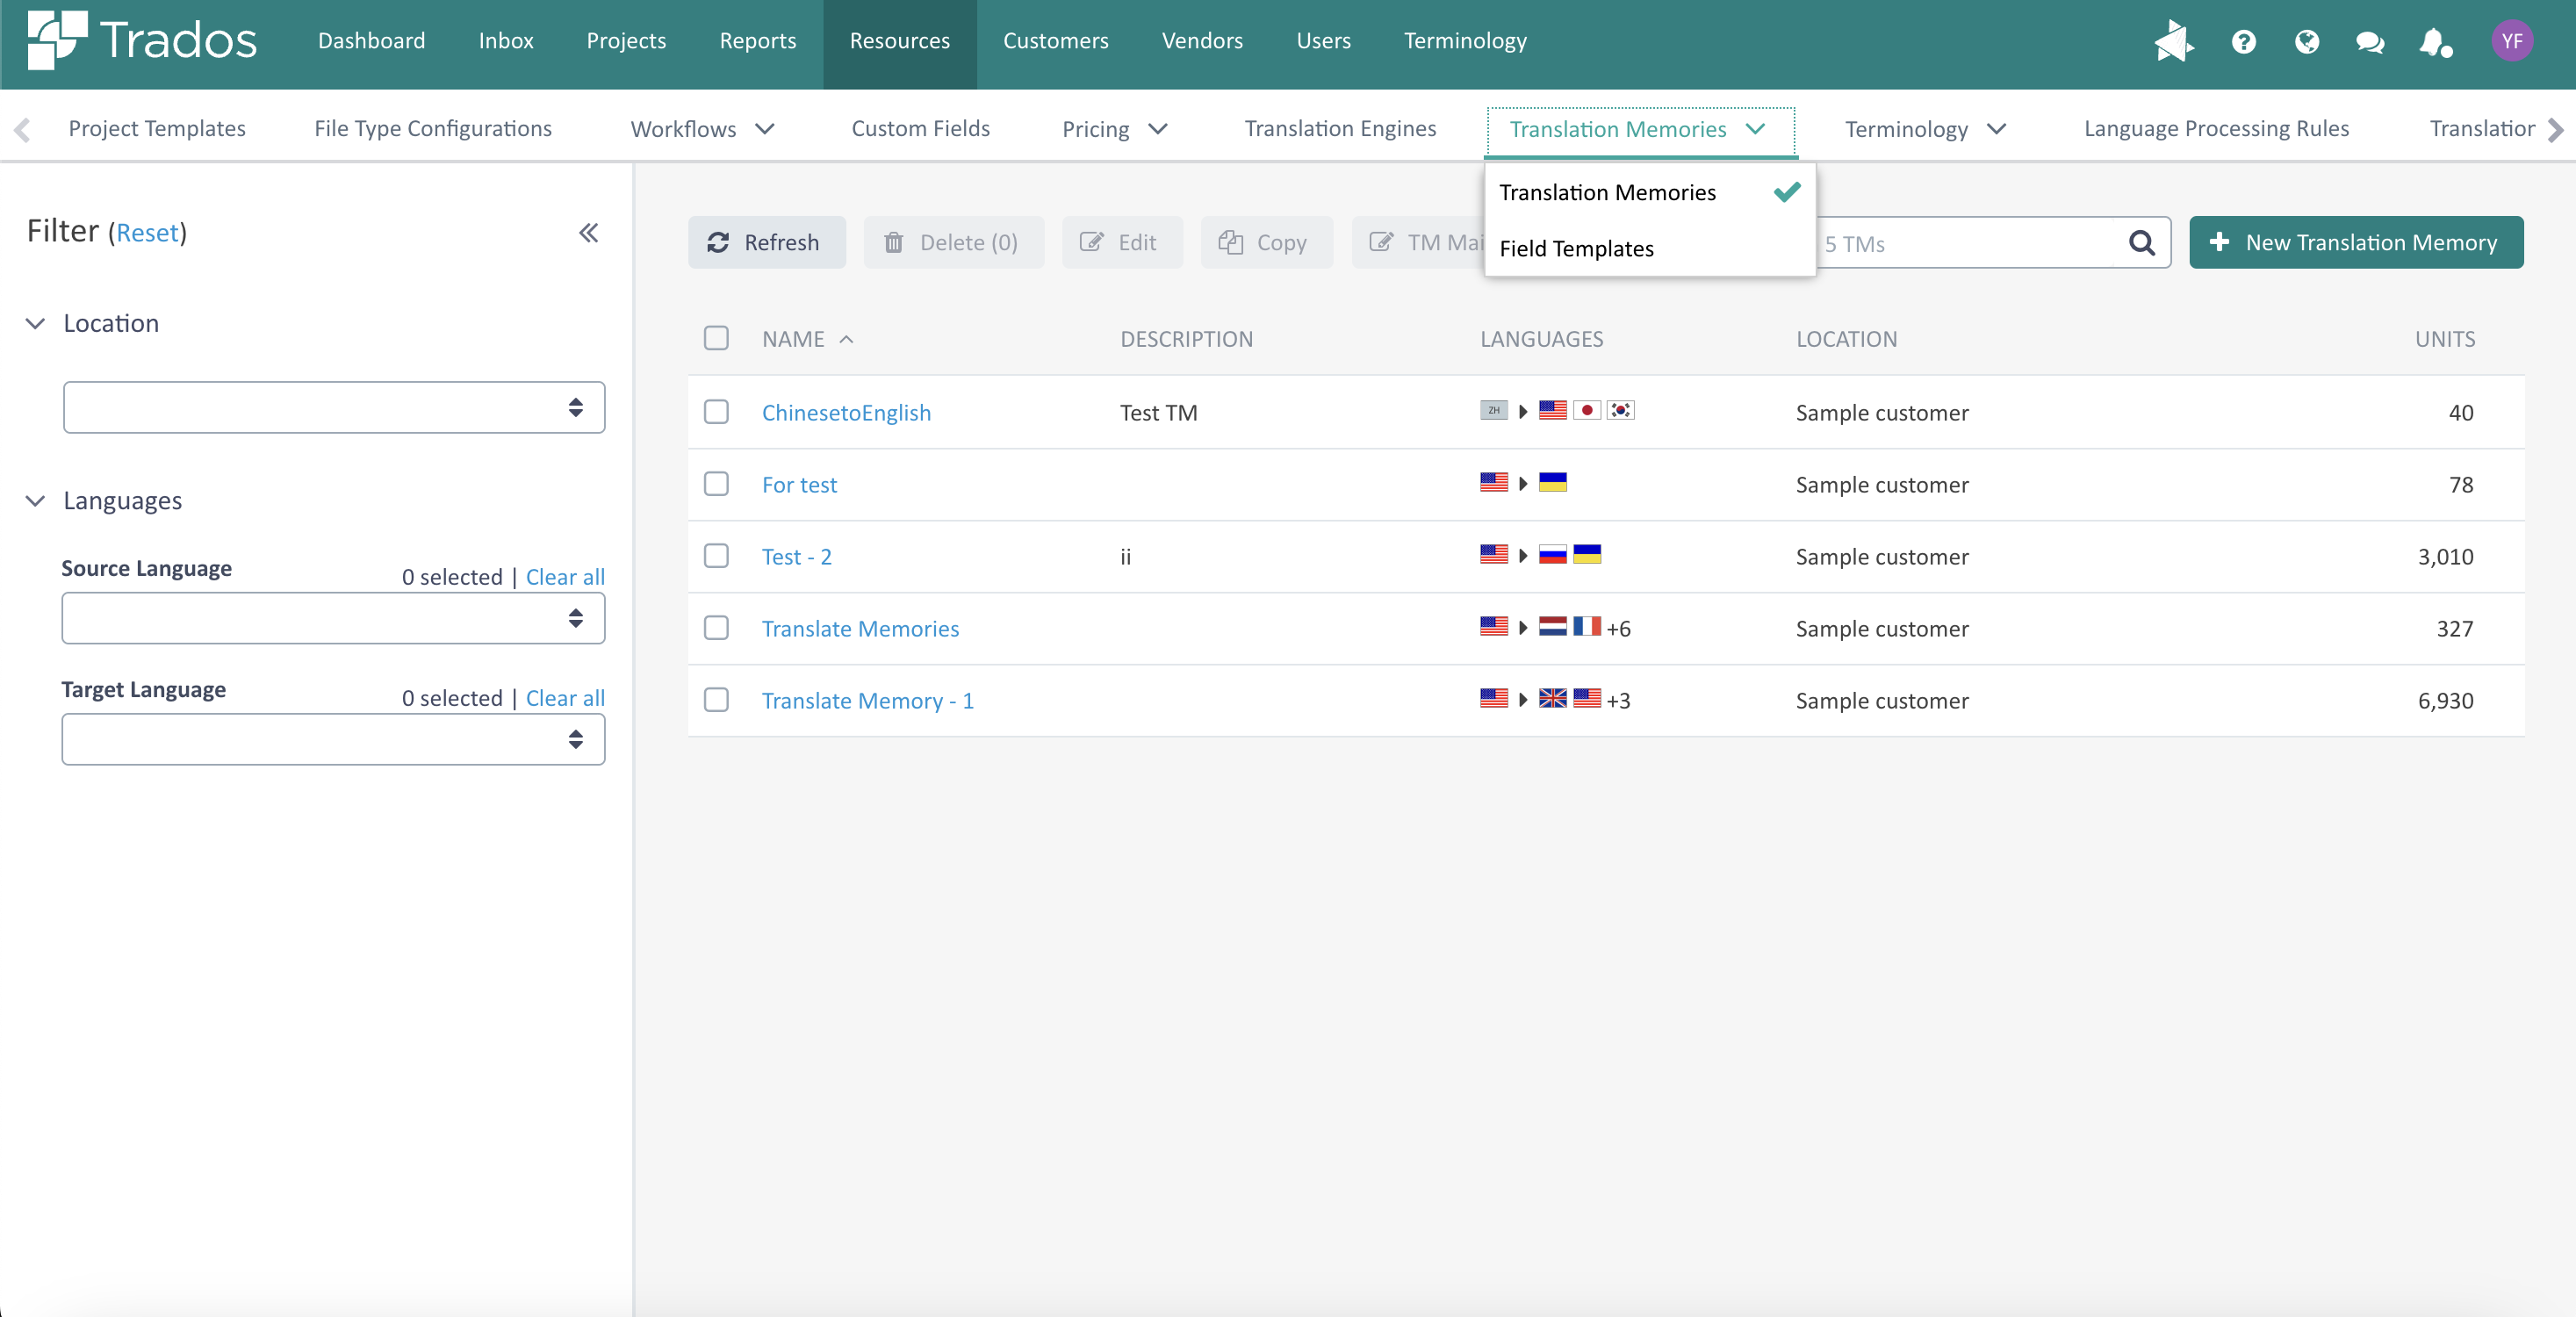Click the Korean flag in ChinesetoEnglish row

1620,410
